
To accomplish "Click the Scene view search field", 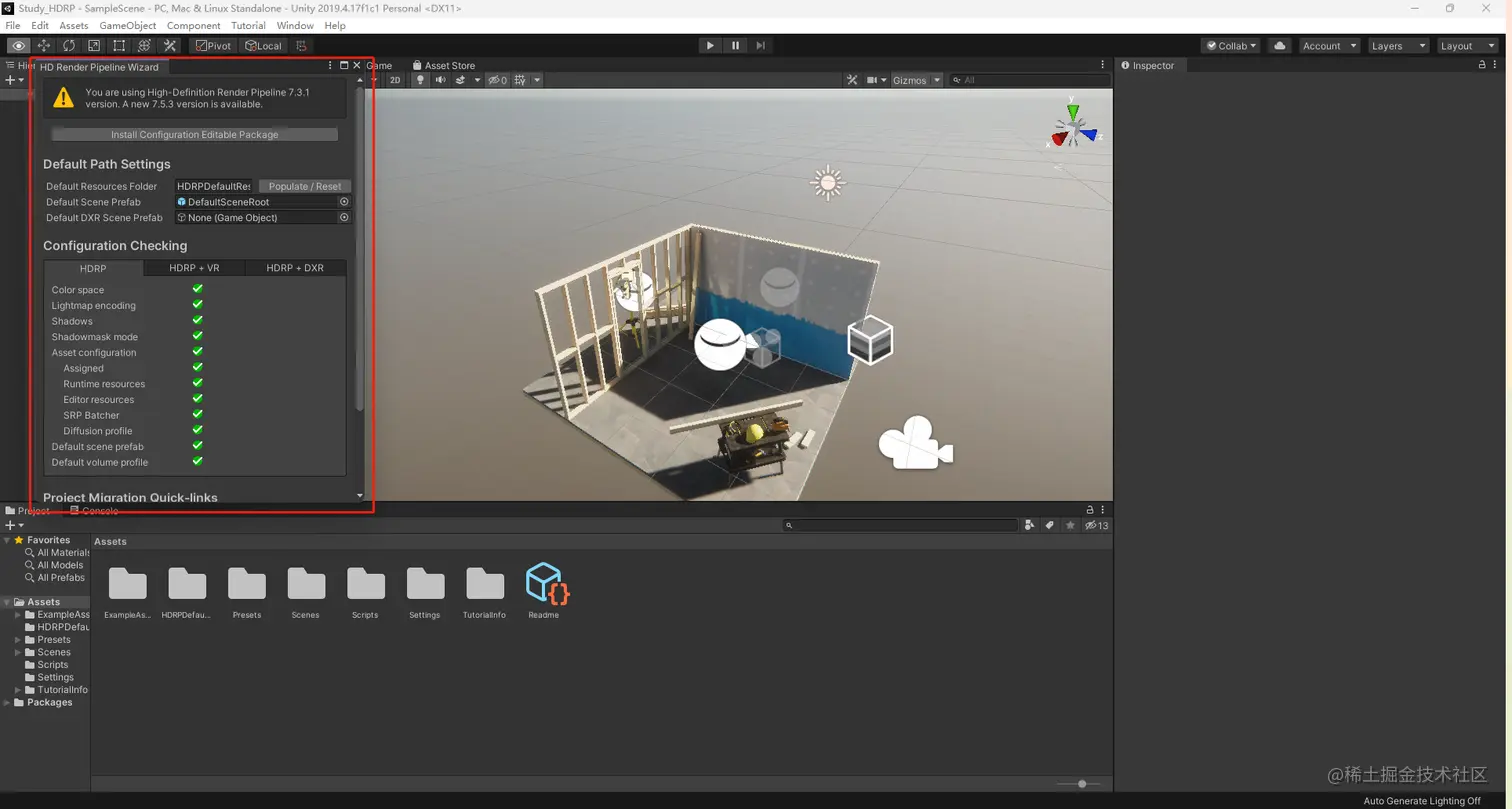I will 1030,80.
